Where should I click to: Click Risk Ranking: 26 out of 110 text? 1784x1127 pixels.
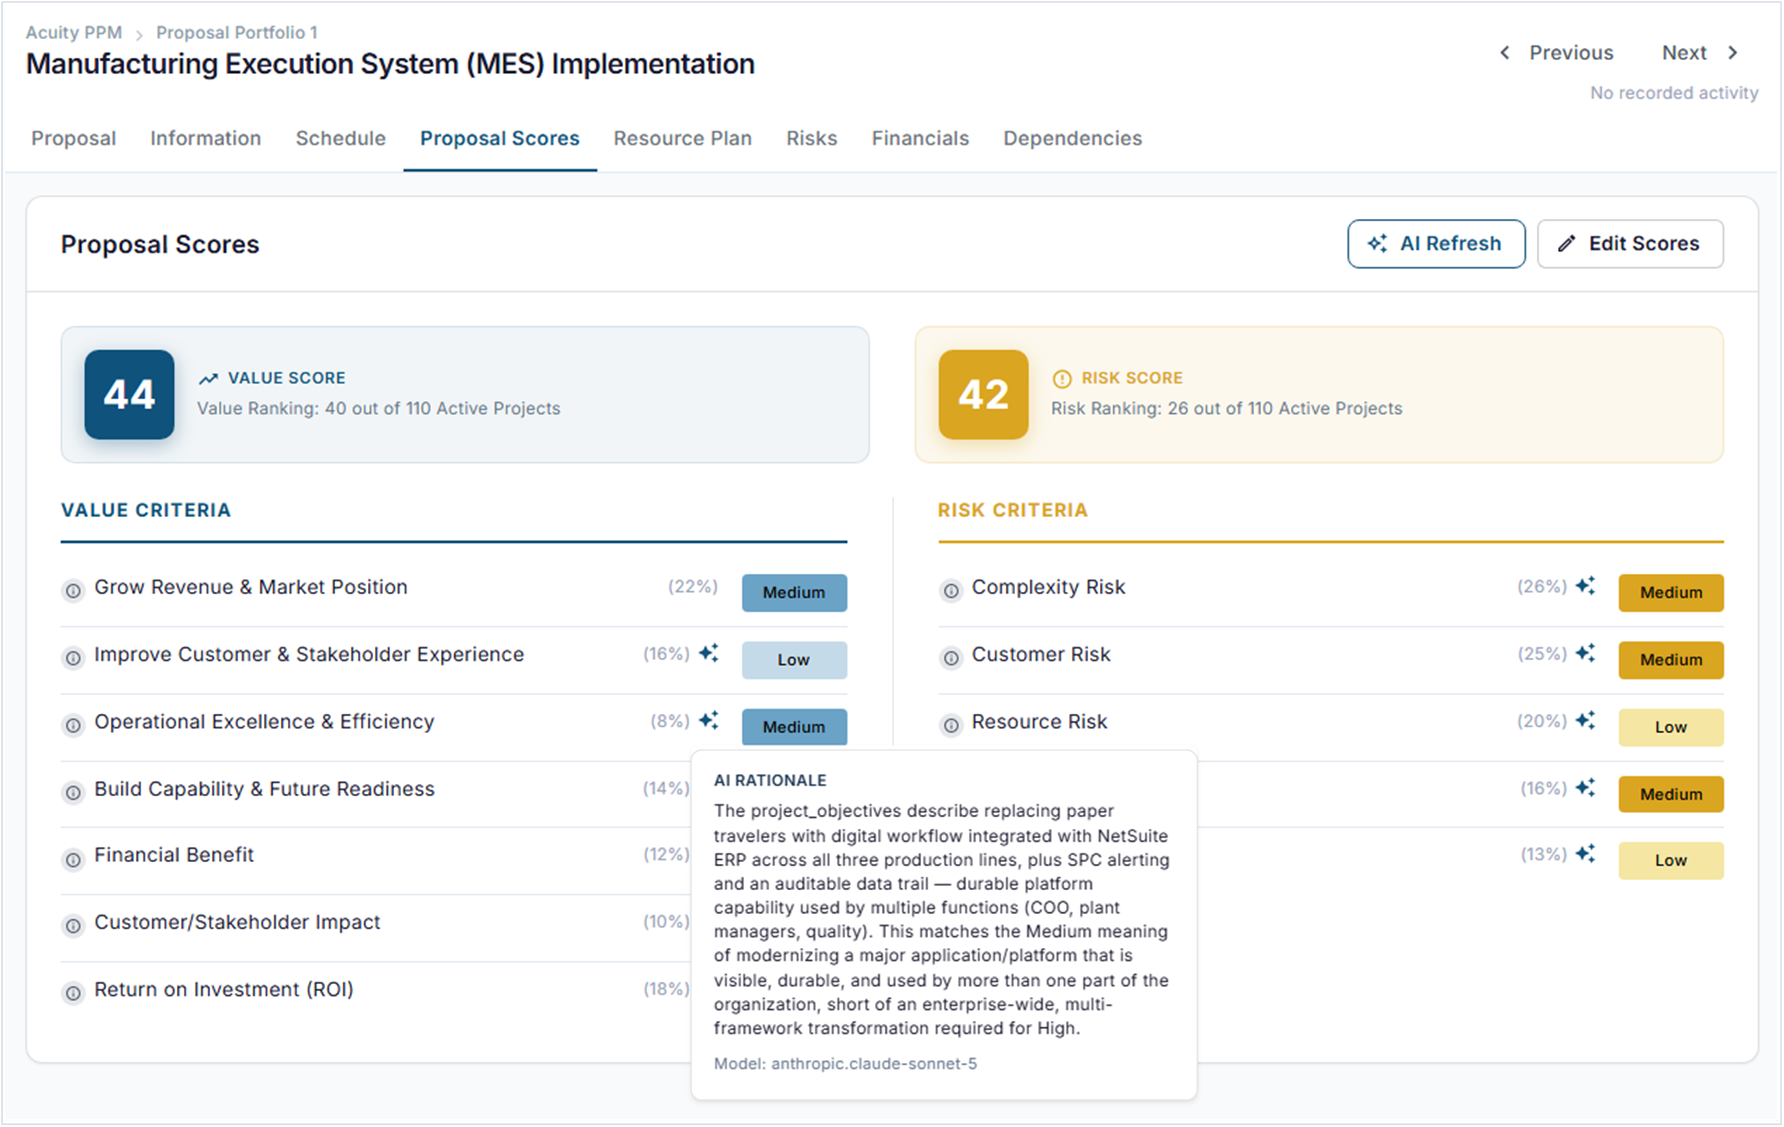click(1226, 409)
